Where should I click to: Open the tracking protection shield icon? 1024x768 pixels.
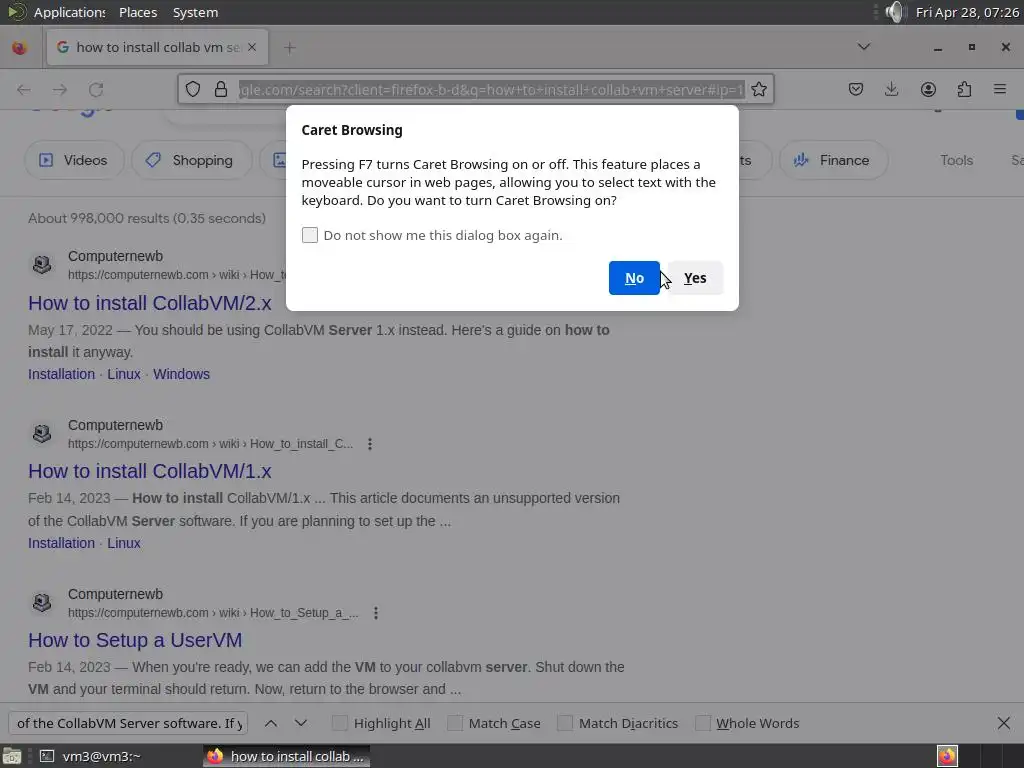pyautogui.click(x=193, y=89)
